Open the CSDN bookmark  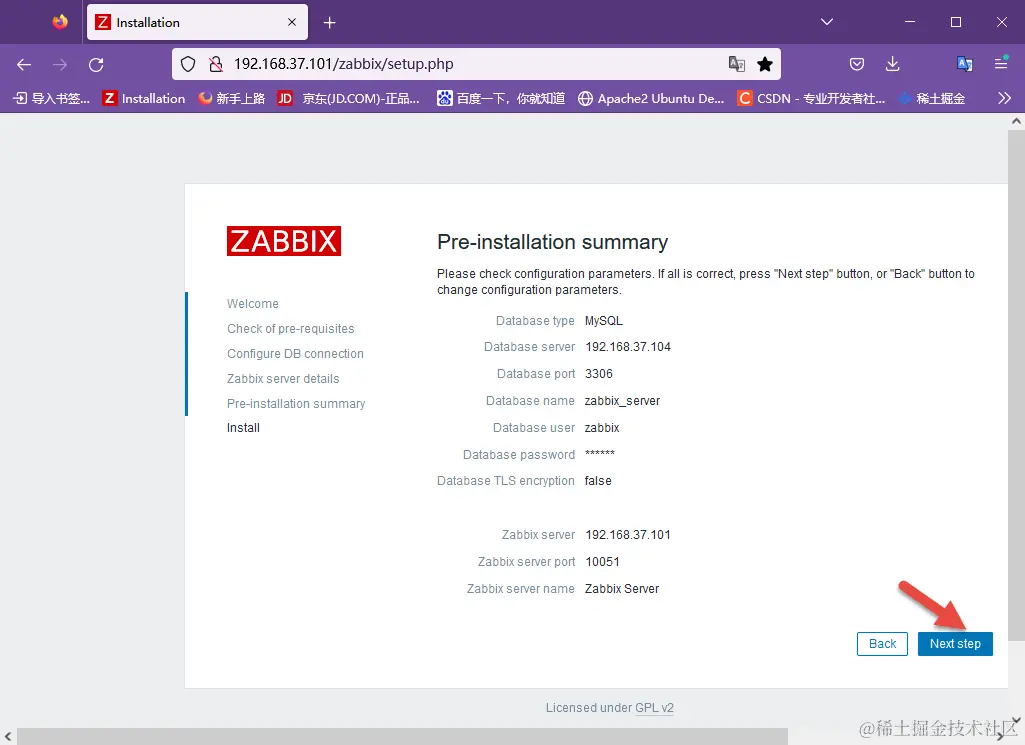pyautogui.click(x=811, y=98)
